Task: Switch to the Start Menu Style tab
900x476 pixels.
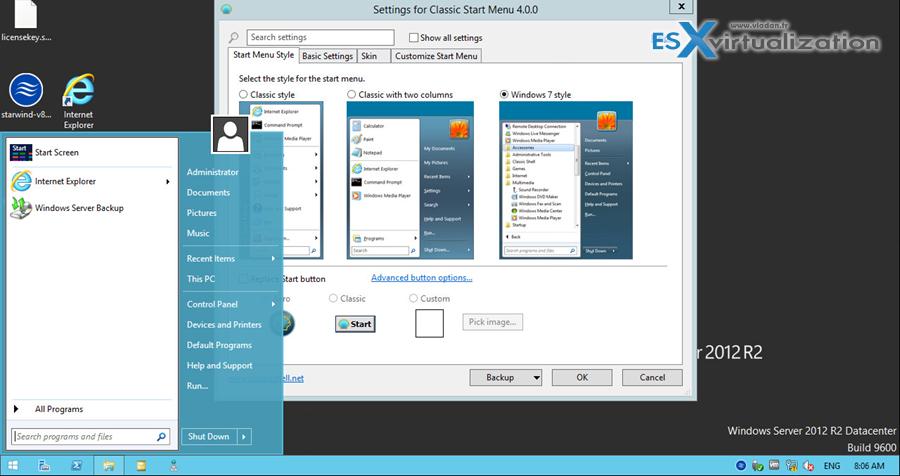Action: (x=263, y=55)
